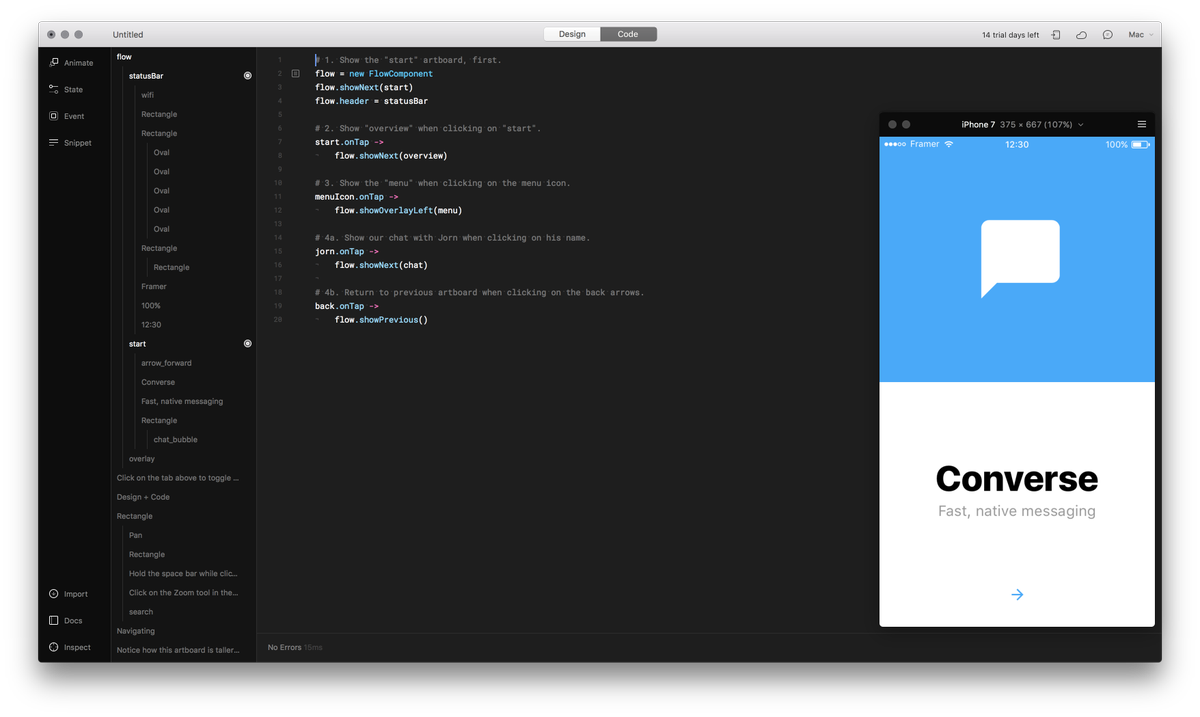
Task: Click the No Errors status text
Action: (x=284, y=648)
